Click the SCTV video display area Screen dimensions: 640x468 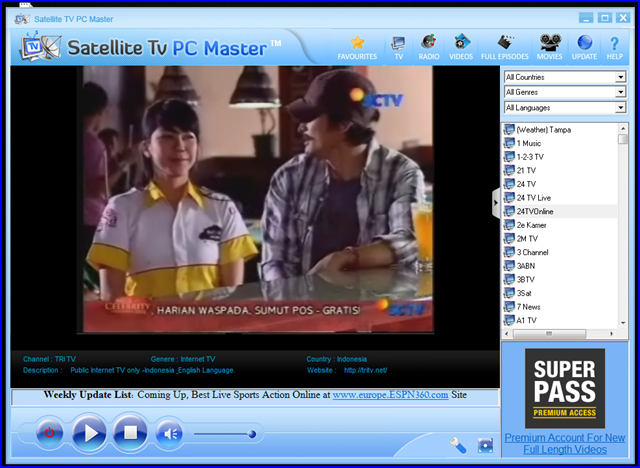(x=258, y=199)
